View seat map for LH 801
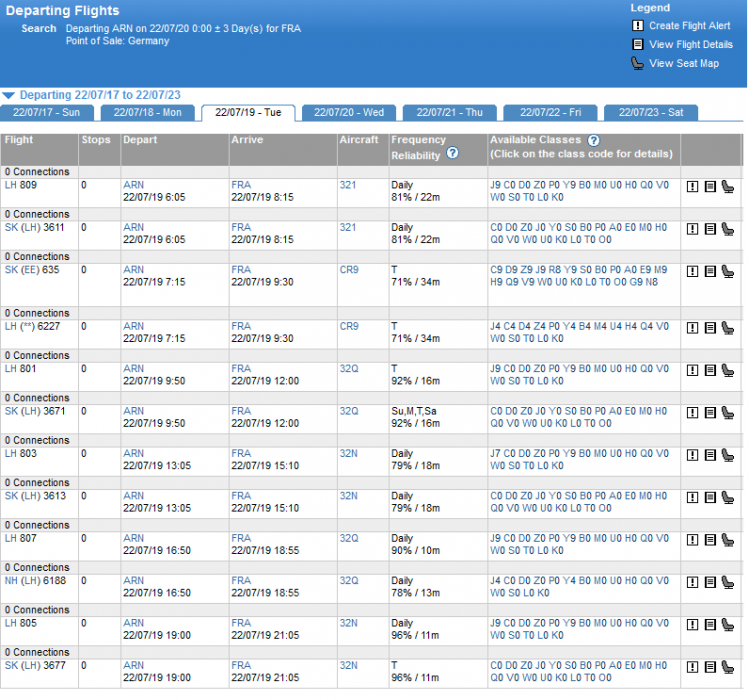The width and height of the screenshot is (749, 700). click(x=727, y=370)
